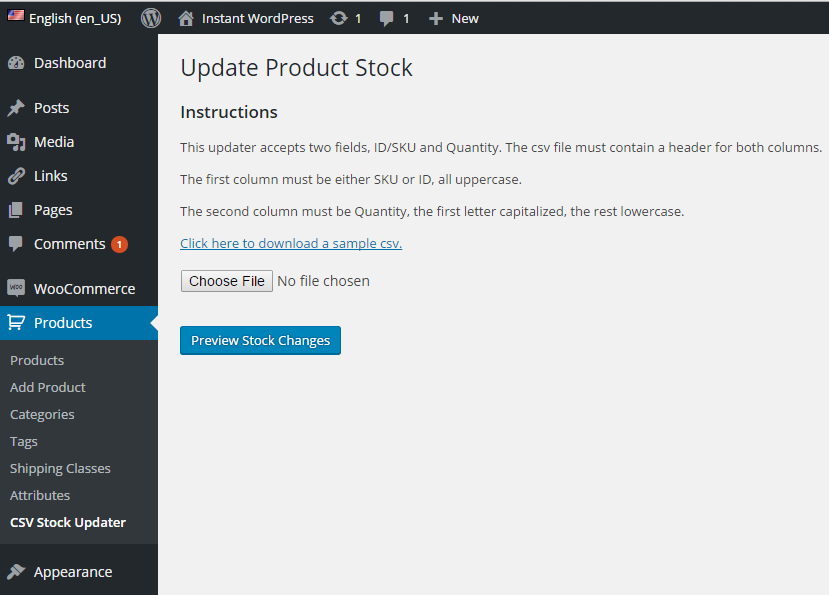Image resolution: width=829 pixels, height=595 pixels.
Task: Open the comments bubble in admin bar
Action: [x=387, y=18]
